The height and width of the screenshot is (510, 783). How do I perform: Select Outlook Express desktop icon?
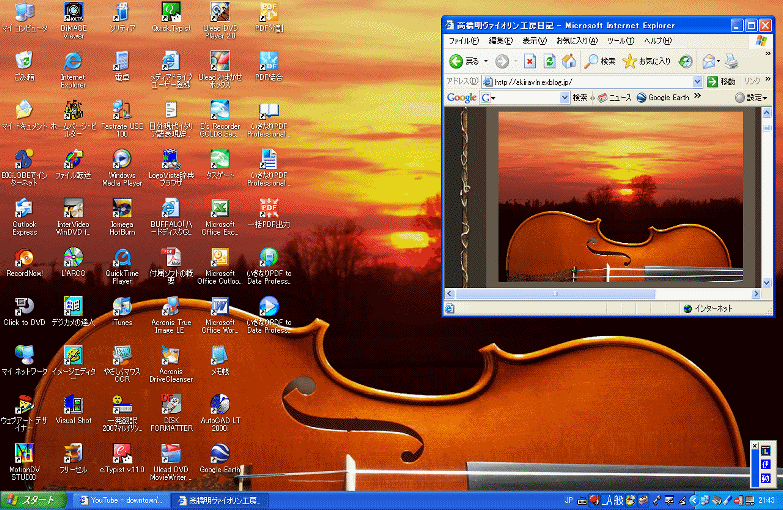[x=24, y=217]
